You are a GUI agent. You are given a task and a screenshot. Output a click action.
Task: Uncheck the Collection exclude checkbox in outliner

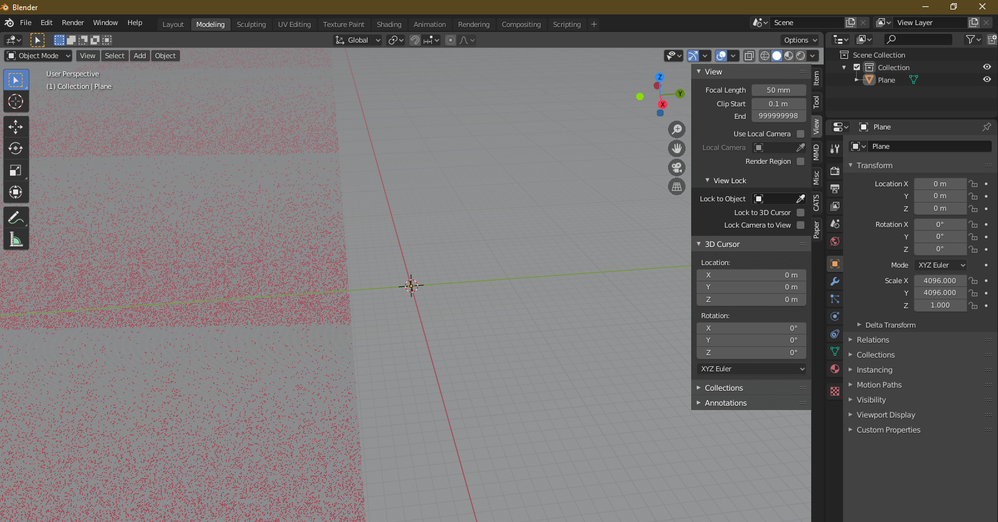point(857,67)
